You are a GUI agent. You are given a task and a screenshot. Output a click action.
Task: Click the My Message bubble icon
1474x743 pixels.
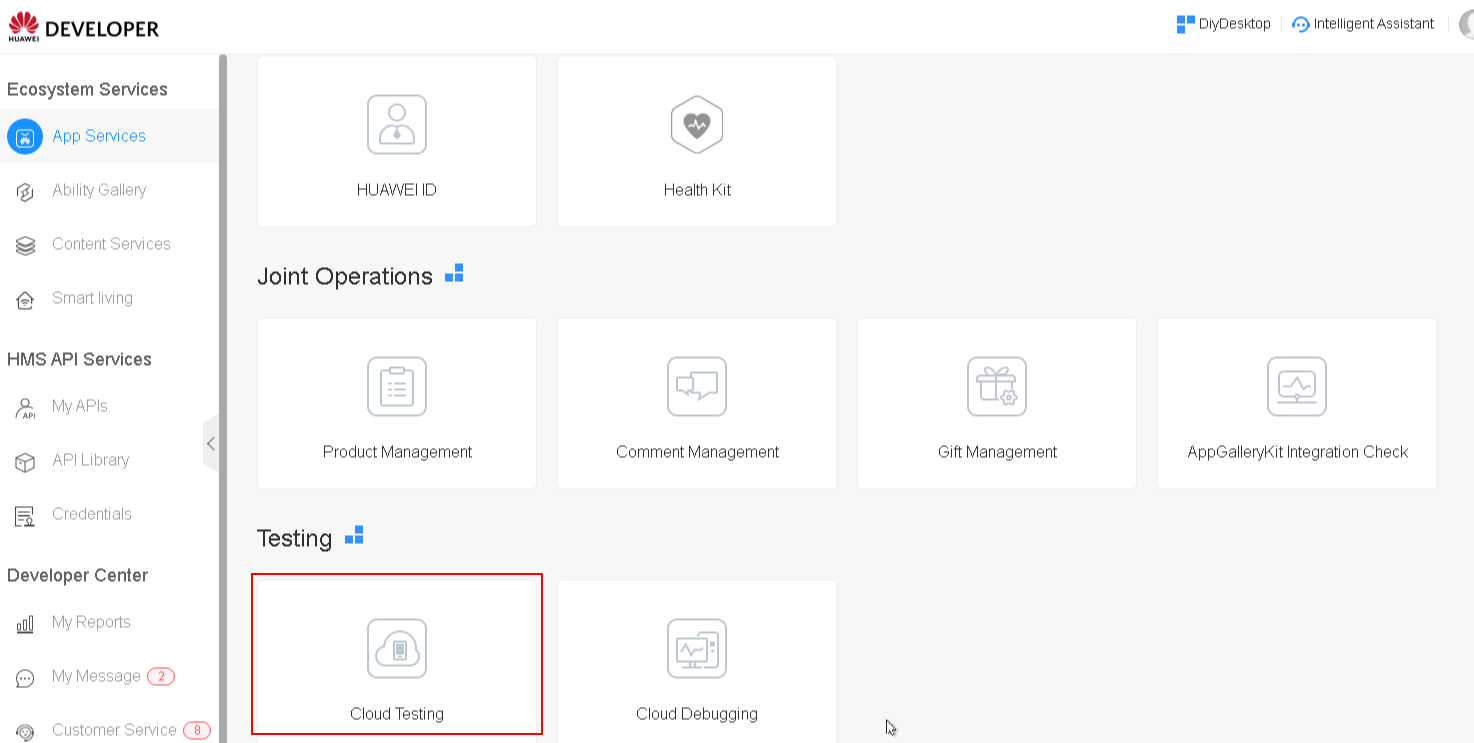point(25,677)
